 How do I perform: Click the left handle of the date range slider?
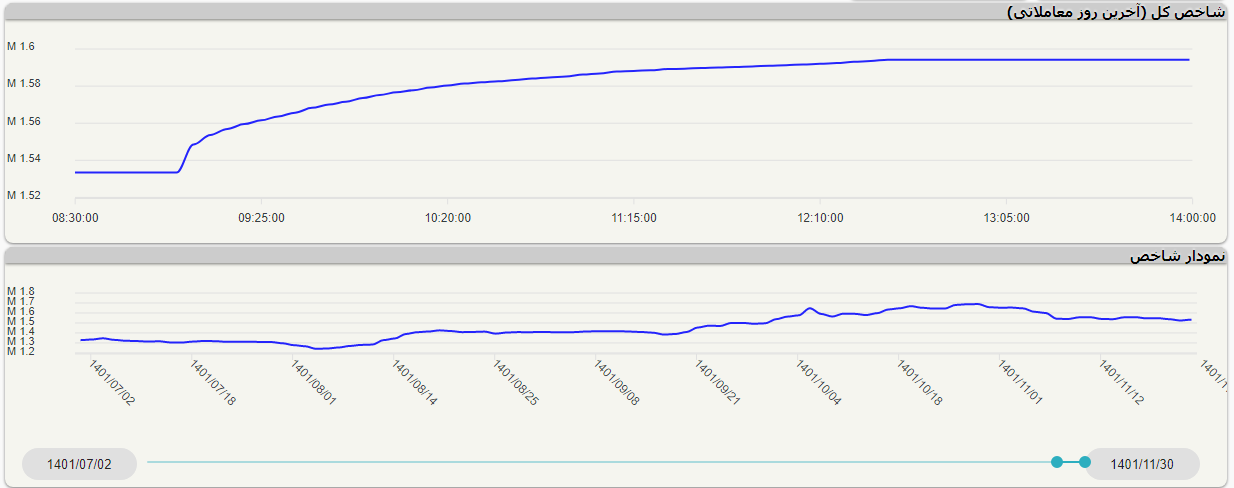click(1057, 462)
